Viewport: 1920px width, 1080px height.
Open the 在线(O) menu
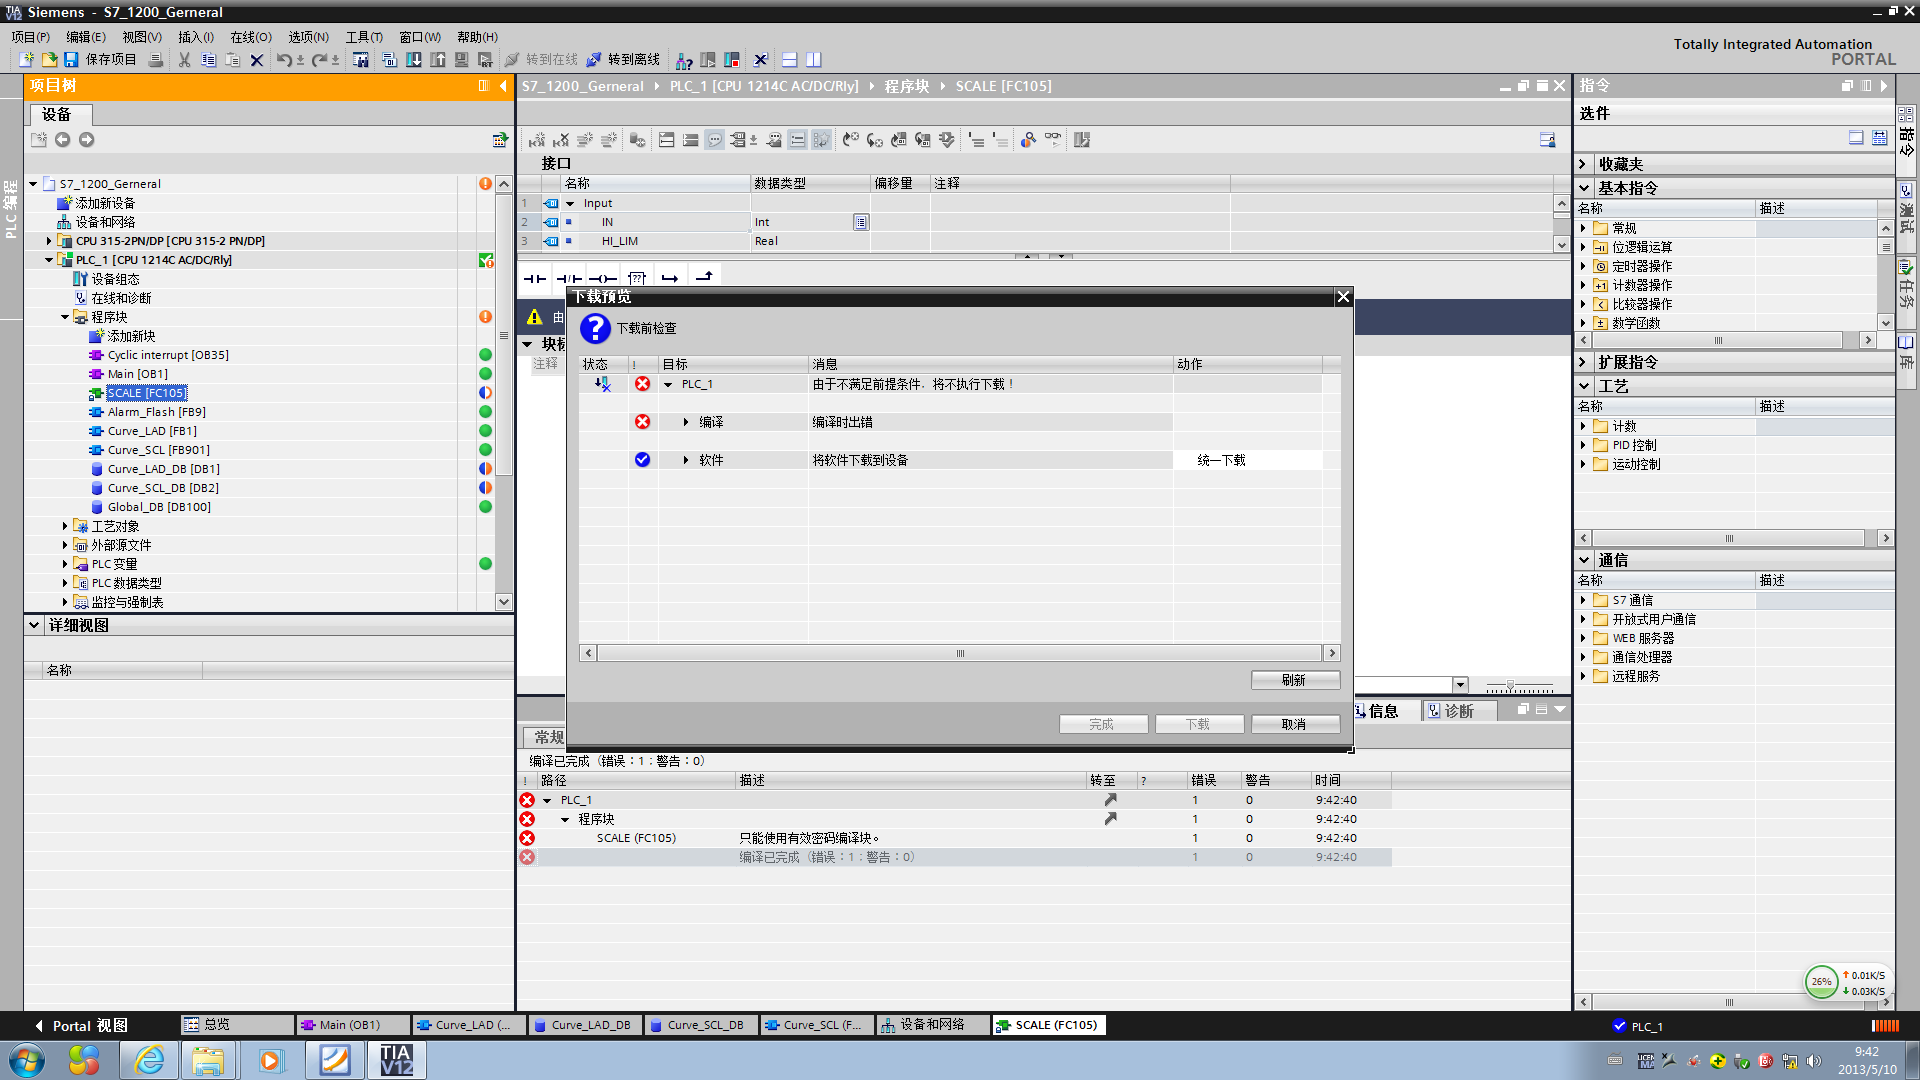point(250,37)
